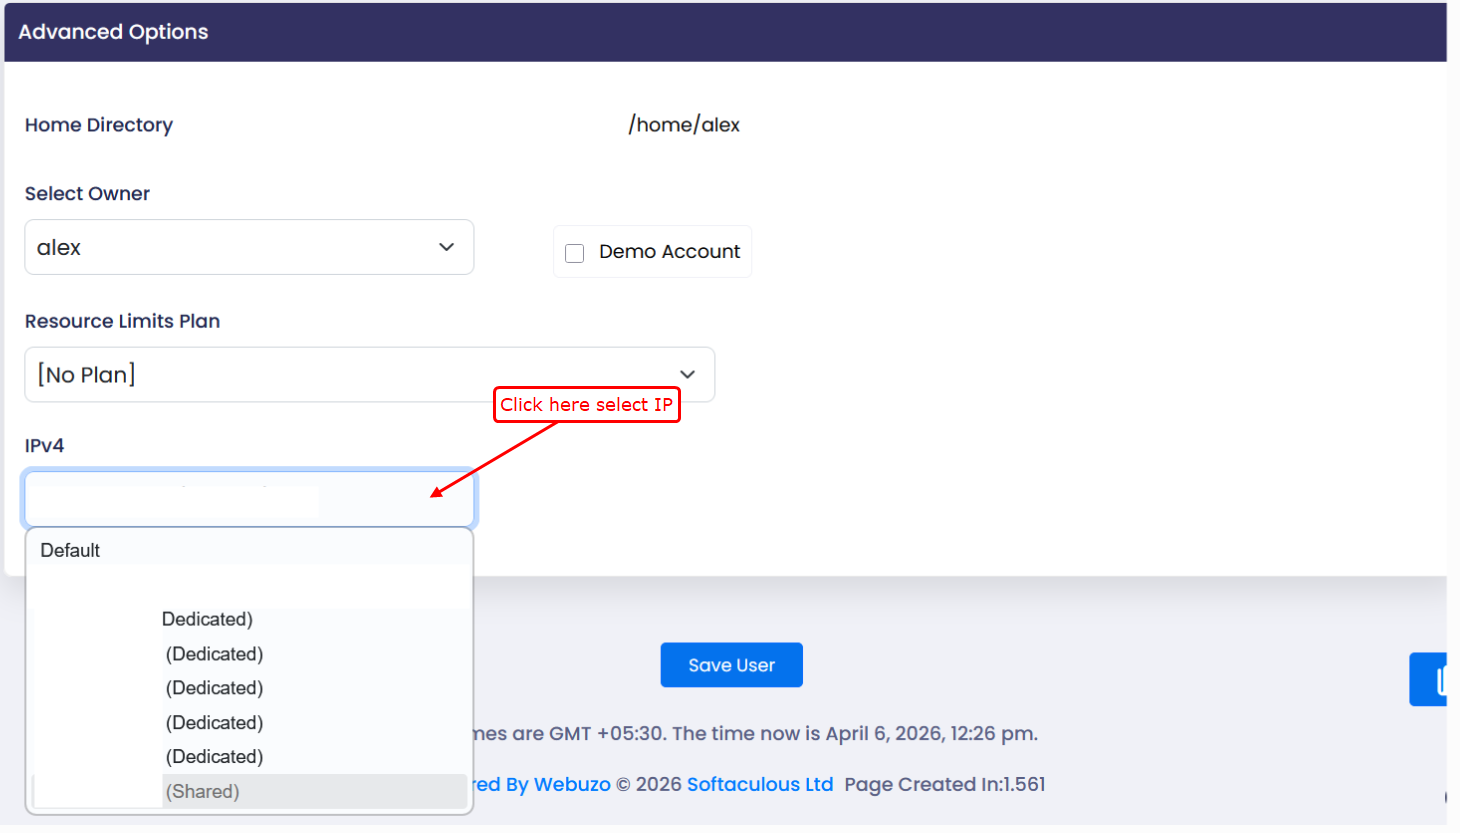
Task: Tick the Demo Account checkbox
Action: click(575, 253)
